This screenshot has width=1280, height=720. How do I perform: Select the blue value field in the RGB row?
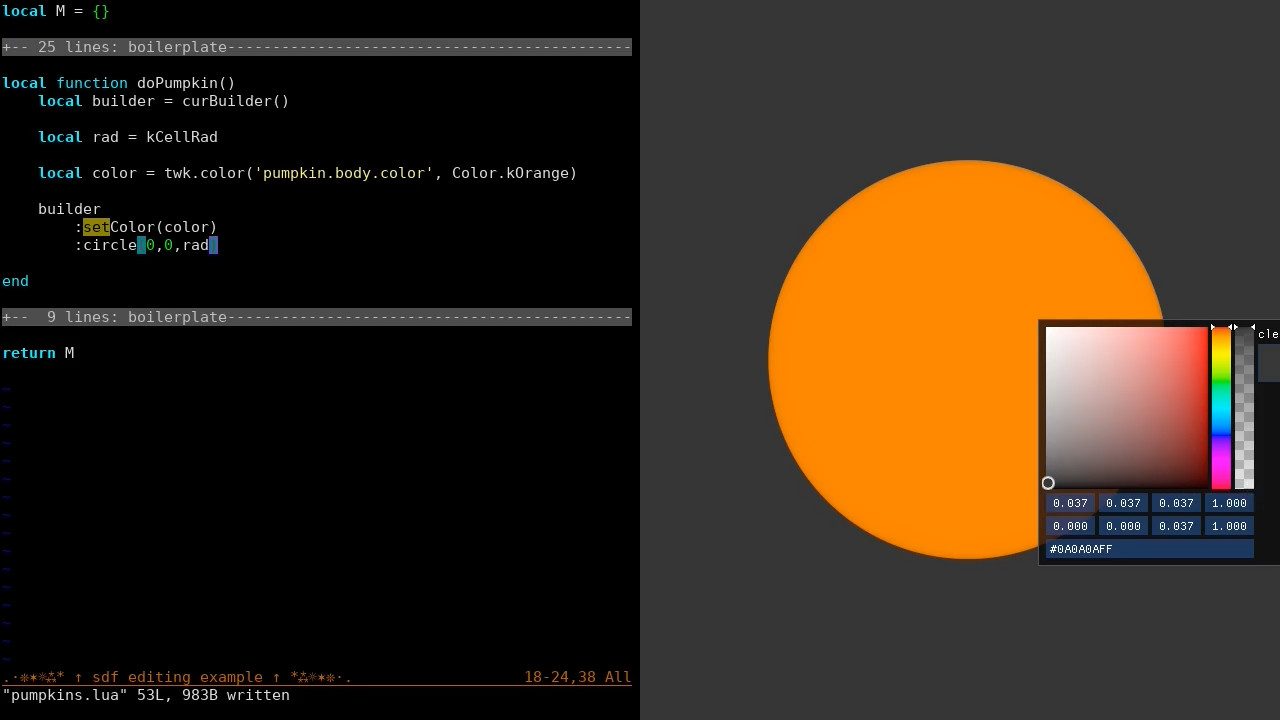click(x=1176, y=503)
